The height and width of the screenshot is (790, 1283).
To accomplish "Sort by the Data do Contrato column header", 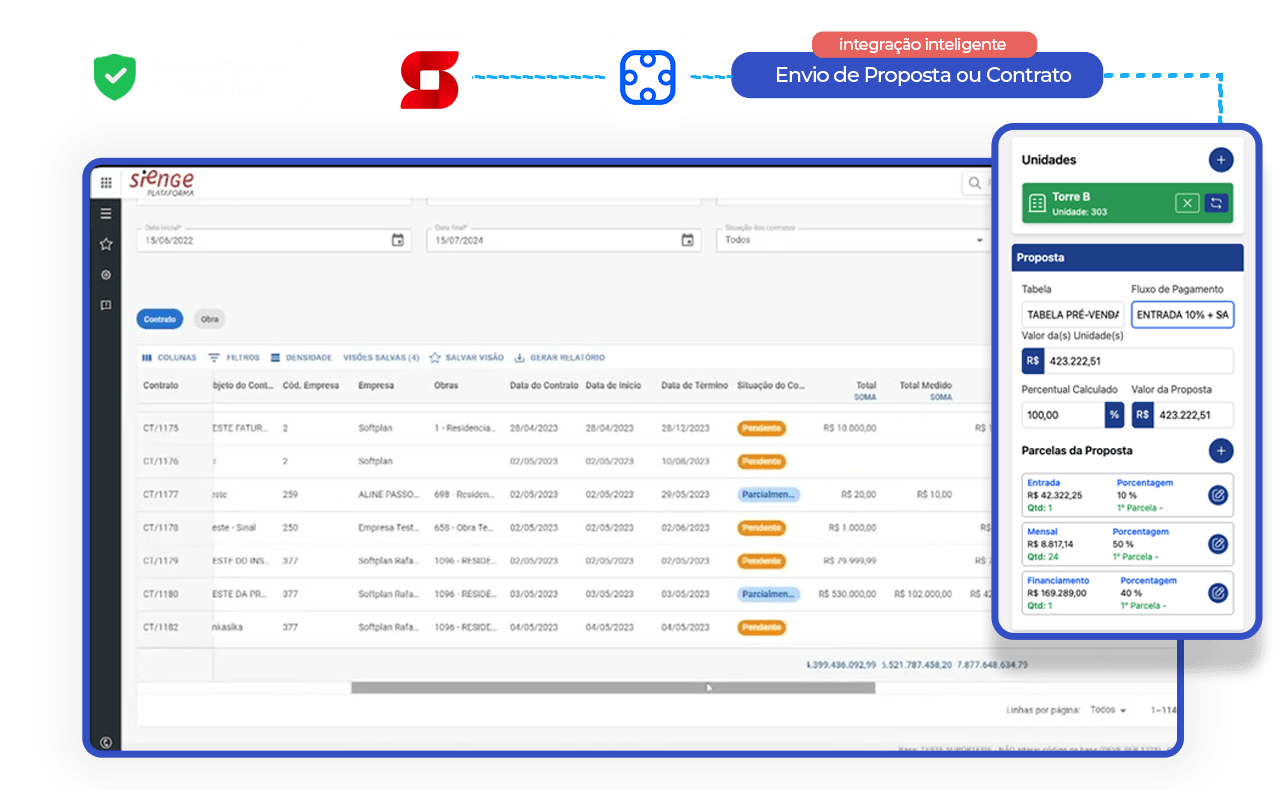I will pyautogui.click(x=544, y=385).
